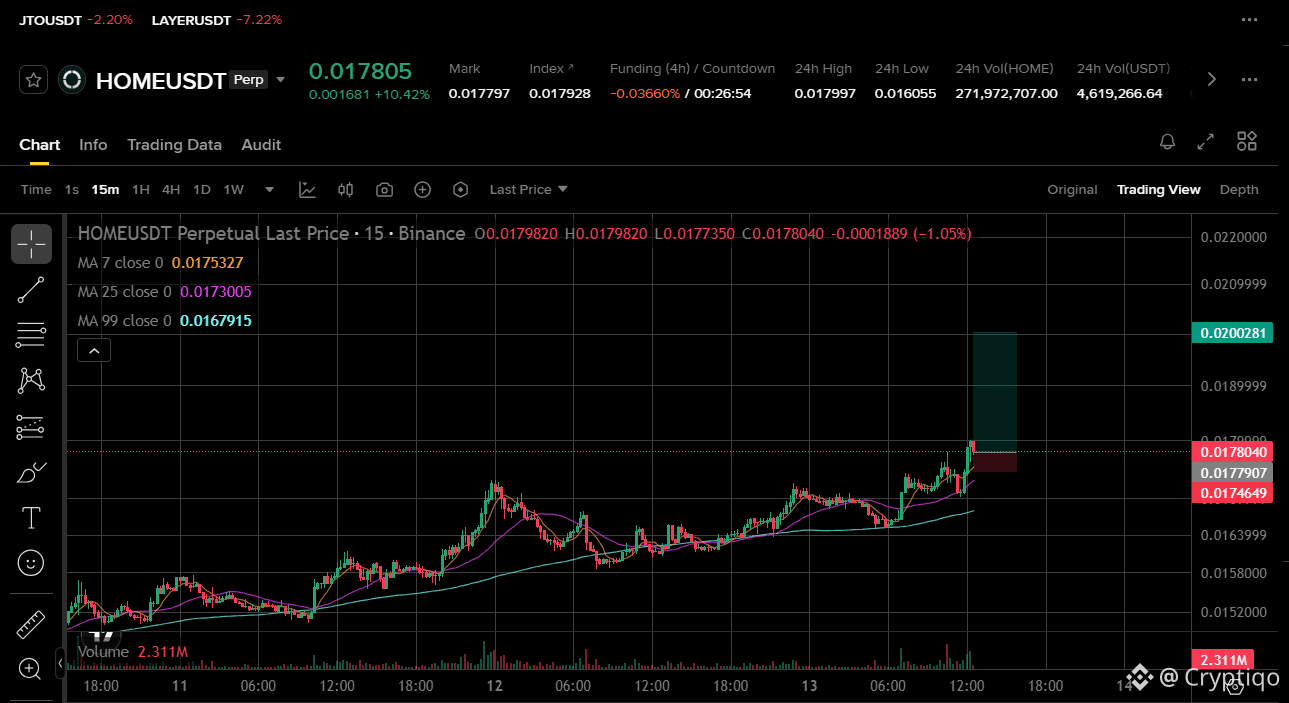This screenshot has width=1289, height=703.
Task: Click the 2.311M volume axis label
Action: pyautogui.click(x=1224, y=660)
